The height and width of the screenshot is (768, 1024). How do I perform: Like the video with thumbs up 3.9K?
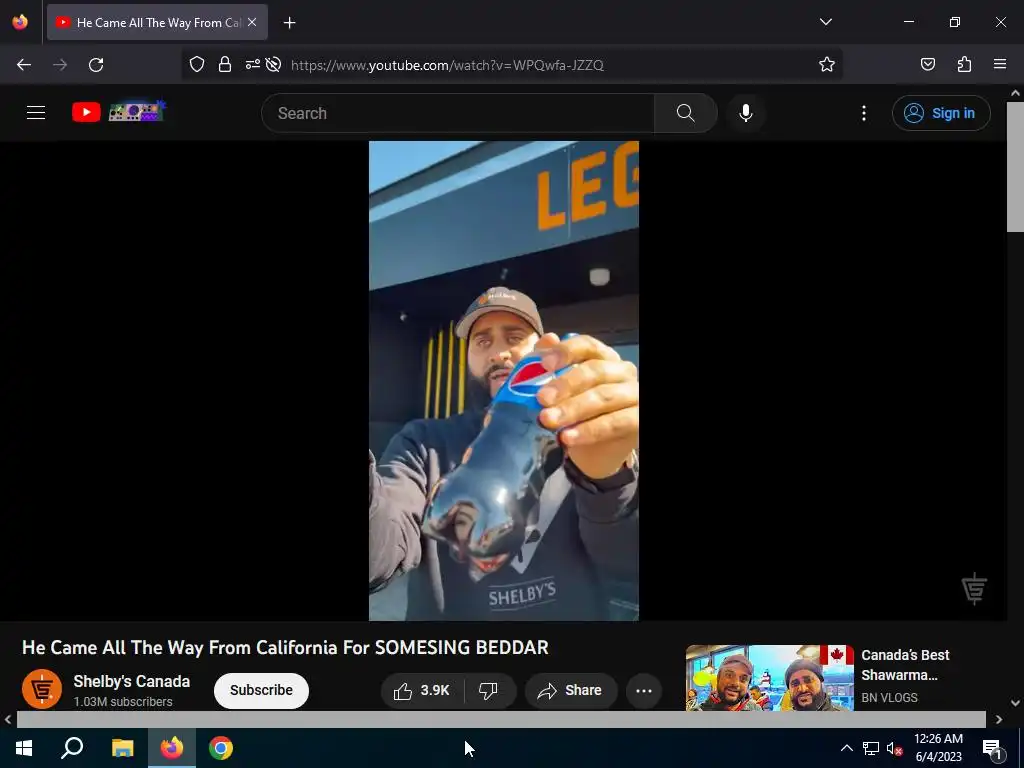(422, 690)
